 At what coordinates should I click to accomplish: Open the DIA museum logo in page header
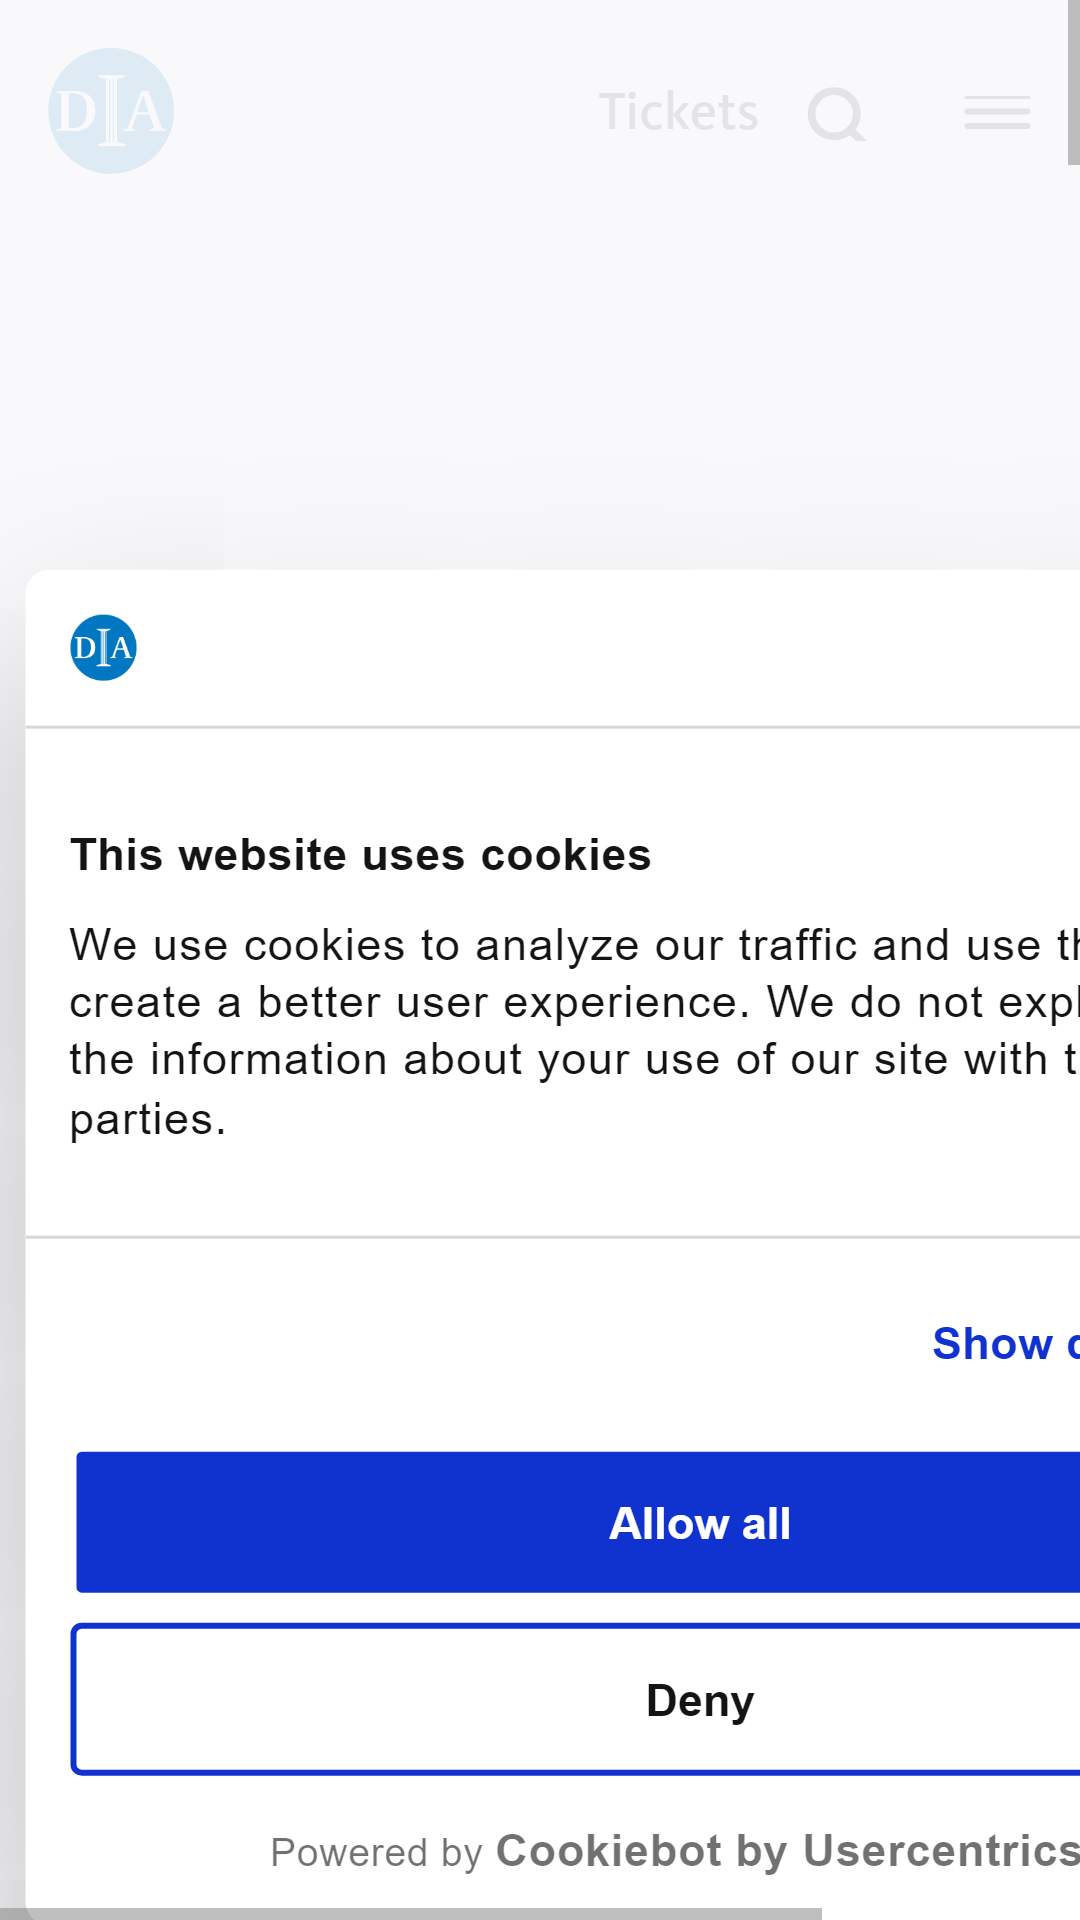pos(111,111)
